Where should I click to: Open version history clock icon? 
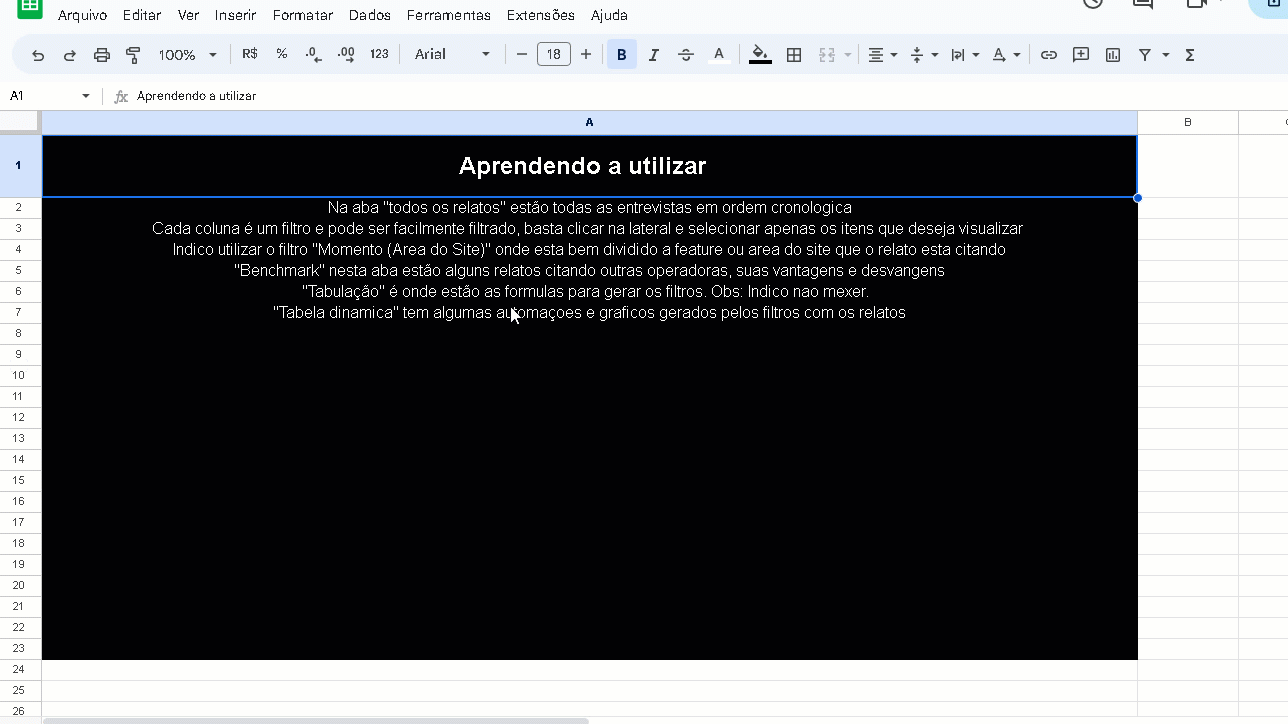coord(1093,4)
